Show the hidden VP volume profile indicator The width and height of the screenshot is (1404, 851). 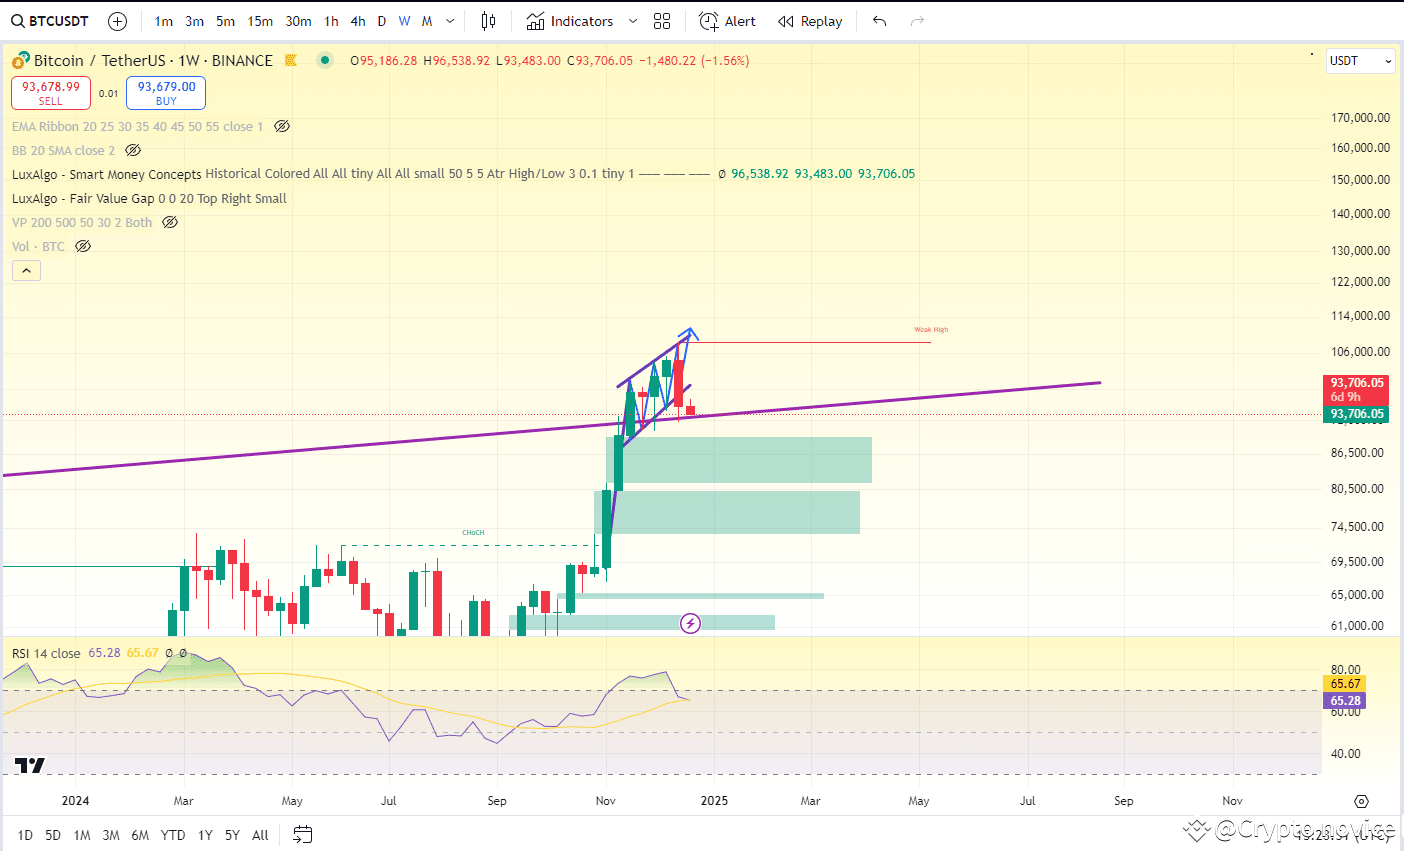point(170,222)
